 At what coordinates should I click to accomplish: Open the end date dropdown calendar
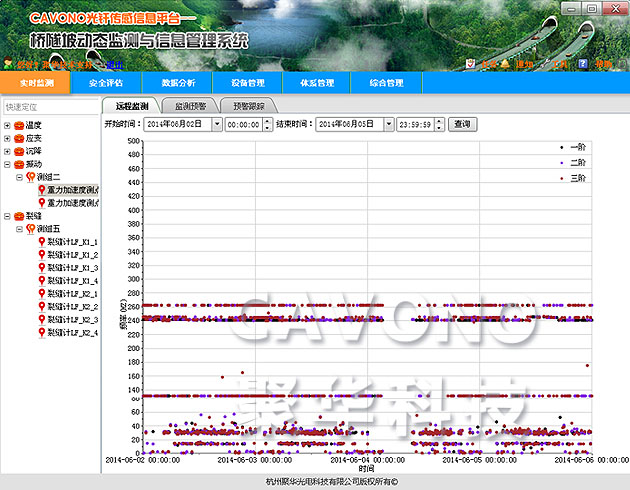[386, 124]
